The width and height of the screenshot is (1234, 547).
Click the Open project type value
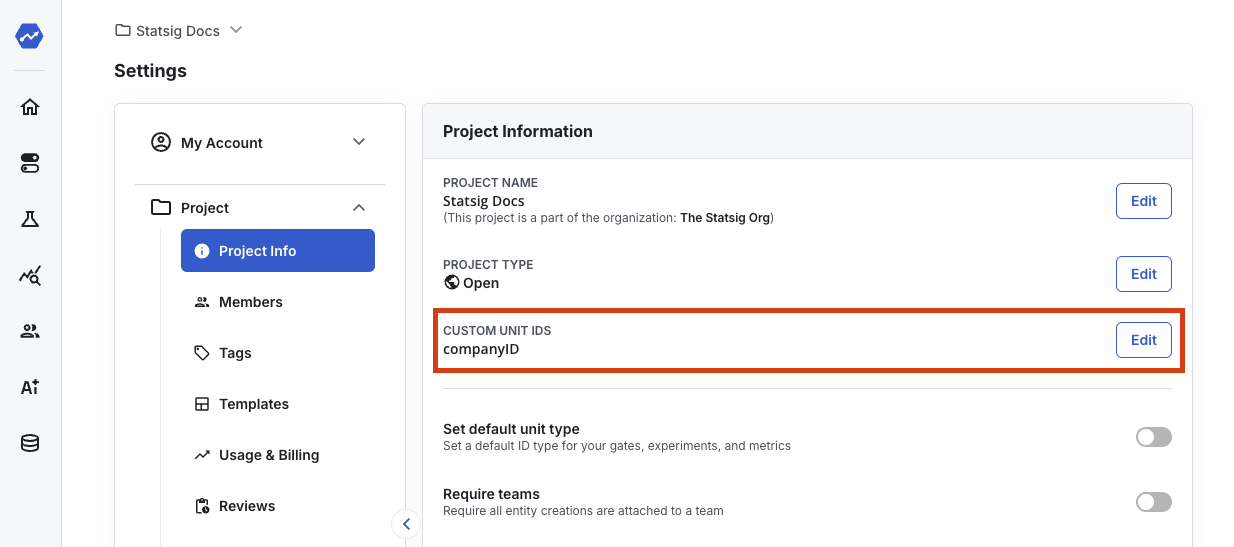point(481,283)
